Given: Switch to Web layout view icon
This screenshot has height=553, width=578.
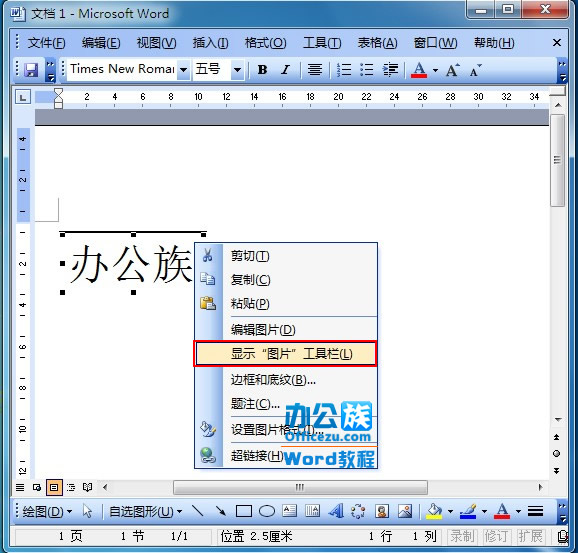Looking at the screenshot, I should [37, 487].
